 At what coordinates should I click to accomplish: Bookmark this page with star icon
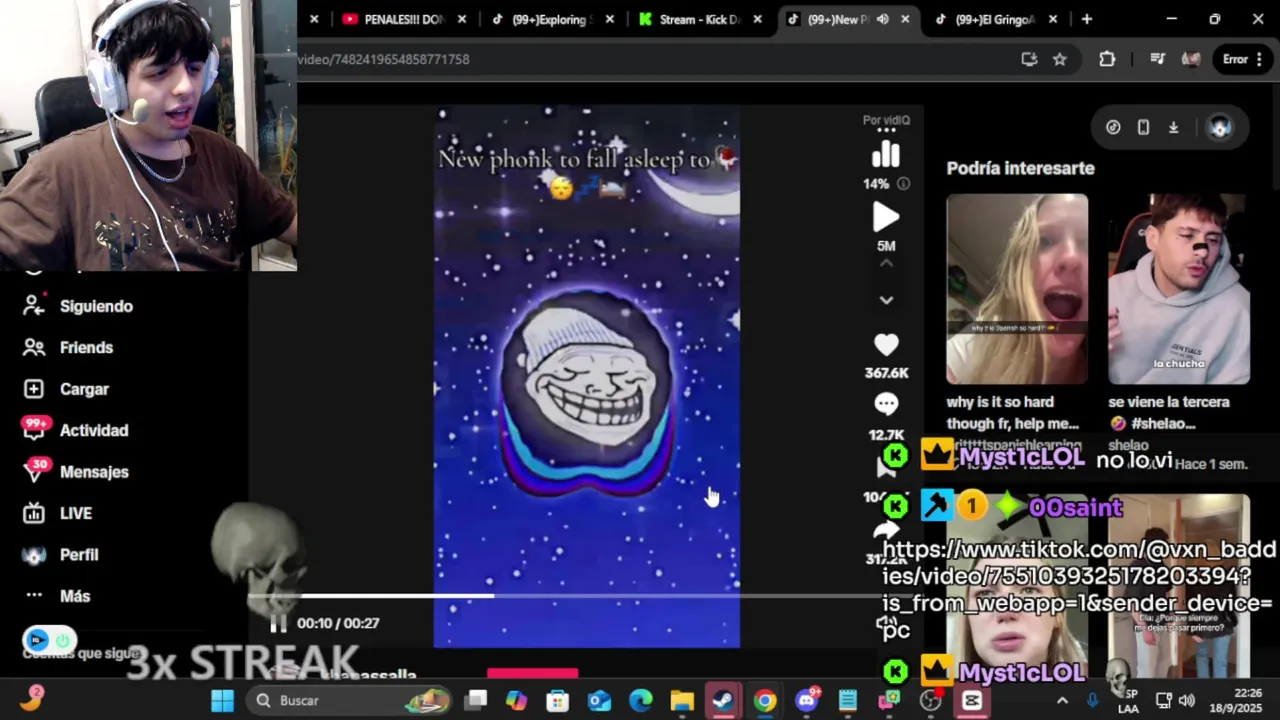1060,59
